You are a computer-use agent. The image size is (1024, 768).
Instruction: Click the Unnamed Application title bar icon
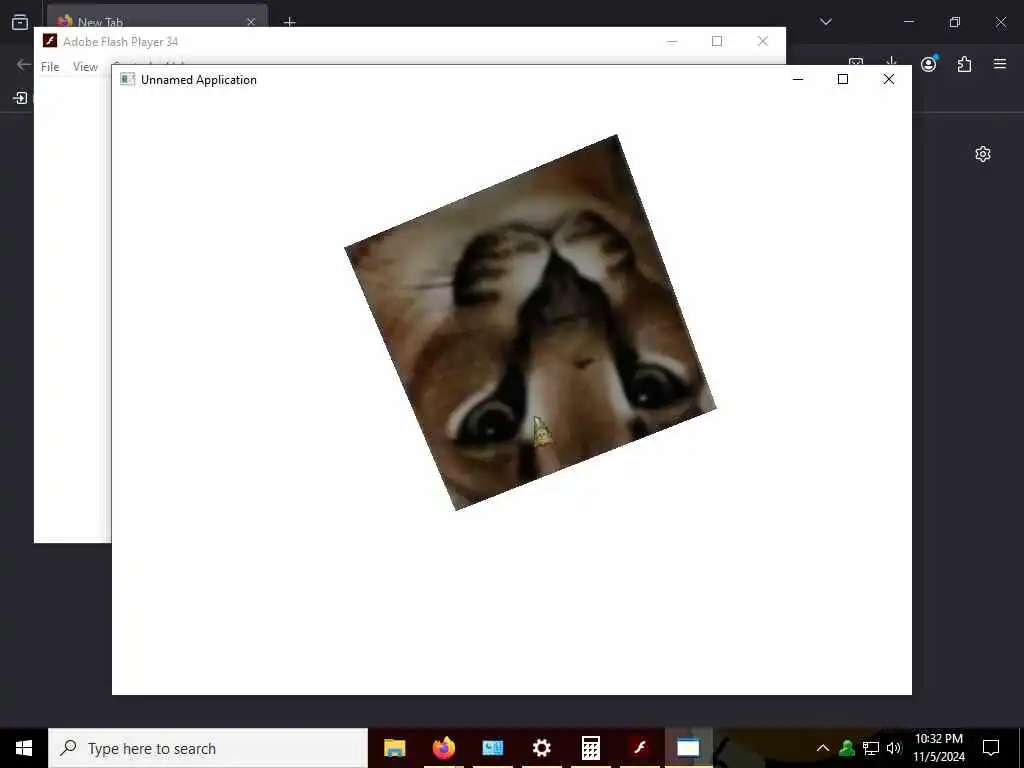point(127,80)
